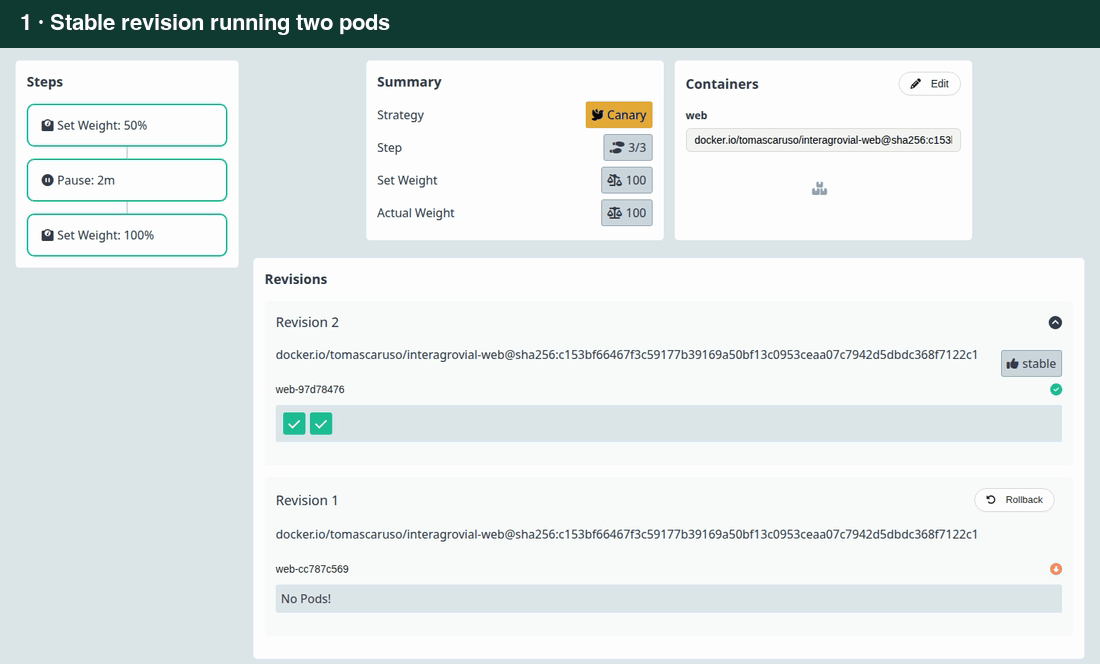This screenshot has height=664, width=1100.
Task: Click the second healthy pod checkmark
Action: pos(321,424)
